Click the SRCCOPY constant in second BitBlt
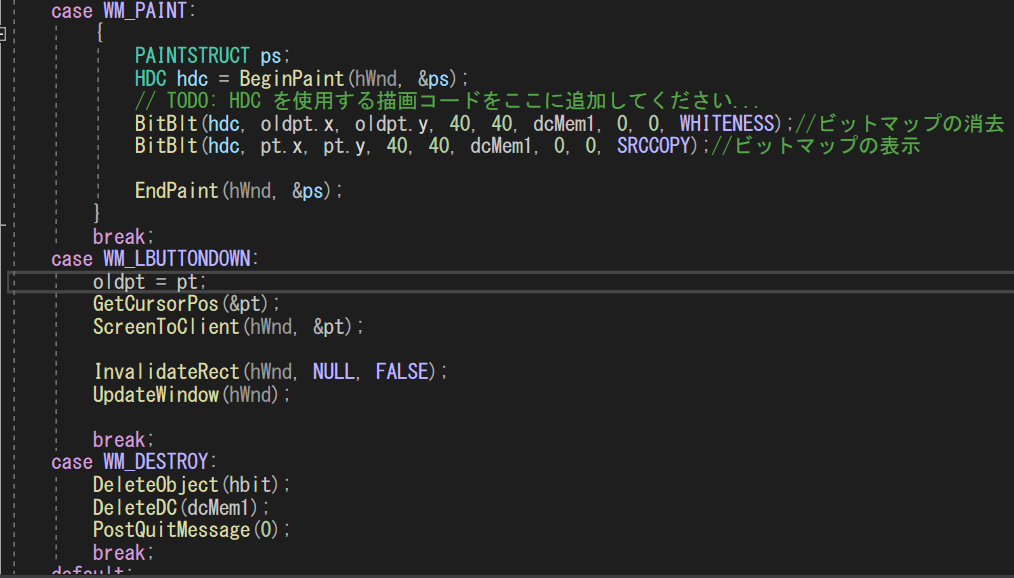The height and width of the screenshot is (578, 1014). [x=654, y=146]
